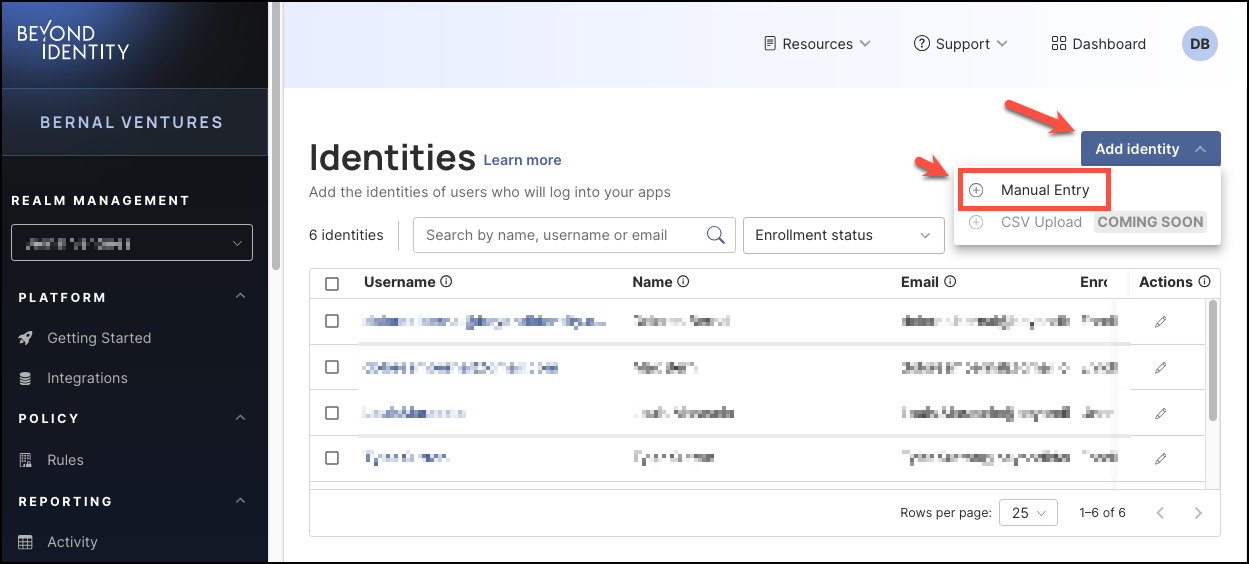Viewport: 1249px width, 564px height.
Task: Change rows per page dropdown 25
Action: point(1028,513)
